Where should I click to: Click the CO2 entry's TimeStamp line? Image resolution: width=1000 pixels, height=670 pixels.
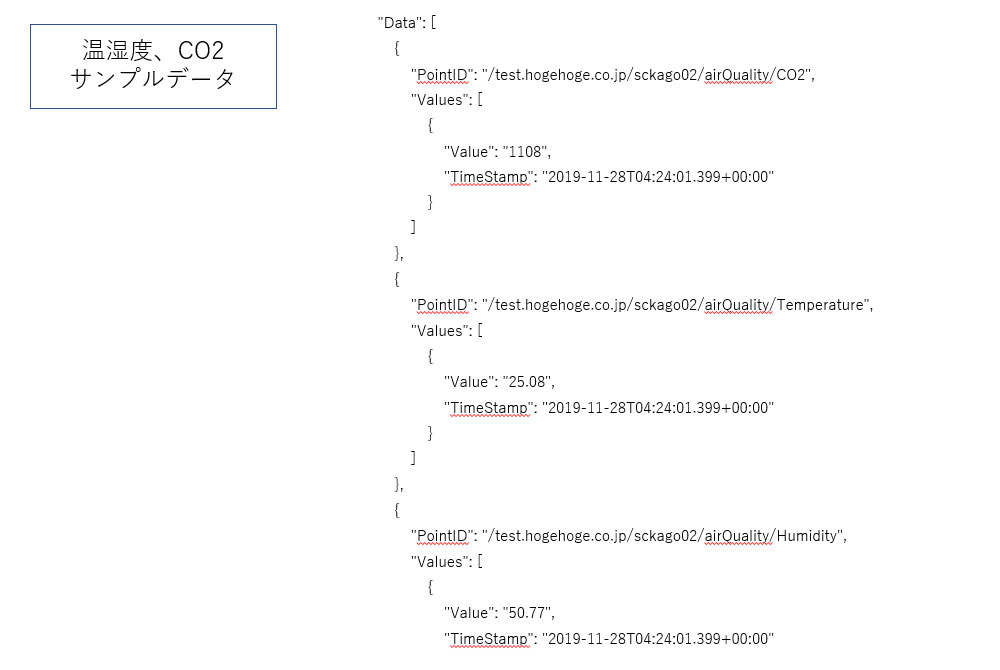pyautogui.click(x=609, y=177)
